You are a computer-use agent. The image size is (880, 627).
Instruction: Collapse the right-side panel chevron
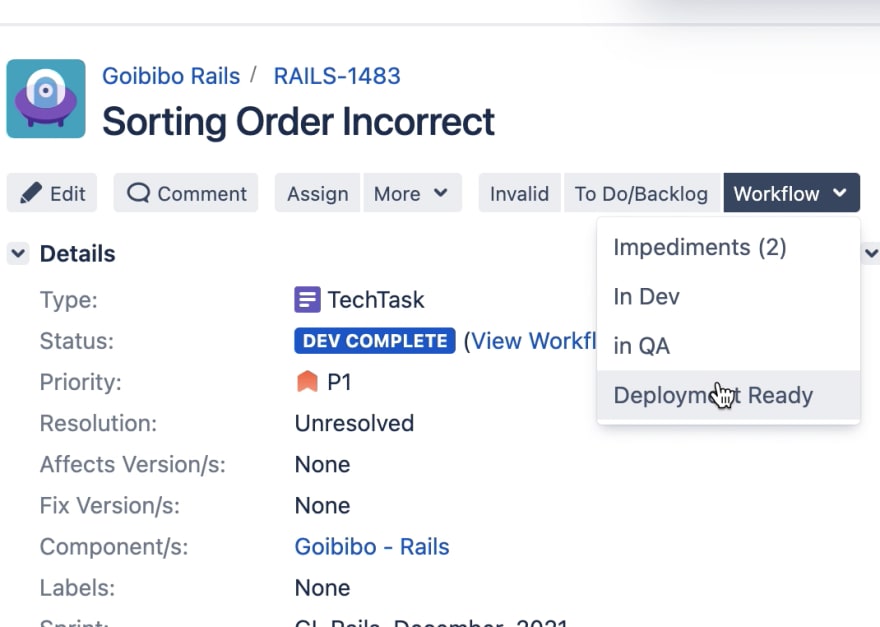tap(871, 253)
